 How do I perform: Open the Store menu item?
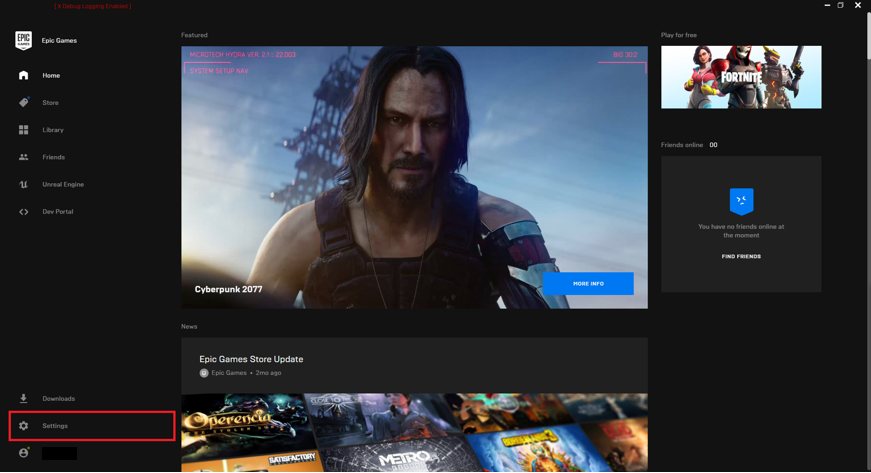pyautogui.click(x=51, y=103)
